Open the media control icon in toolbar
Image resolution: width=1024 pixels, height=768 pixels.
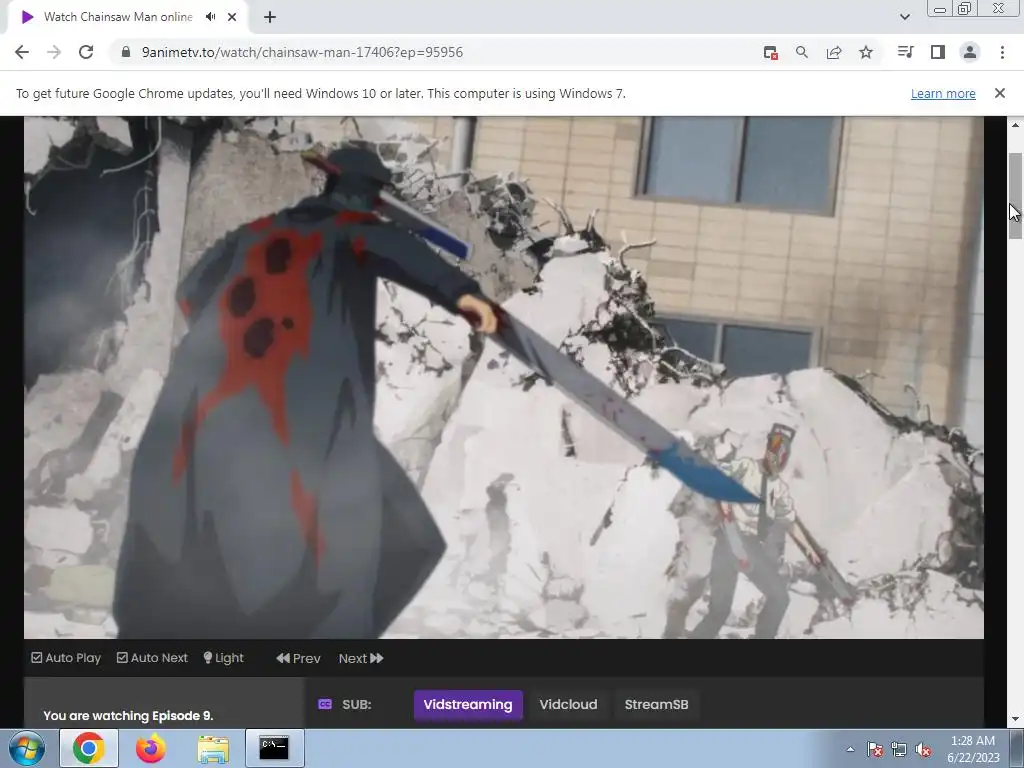(905, 52)
